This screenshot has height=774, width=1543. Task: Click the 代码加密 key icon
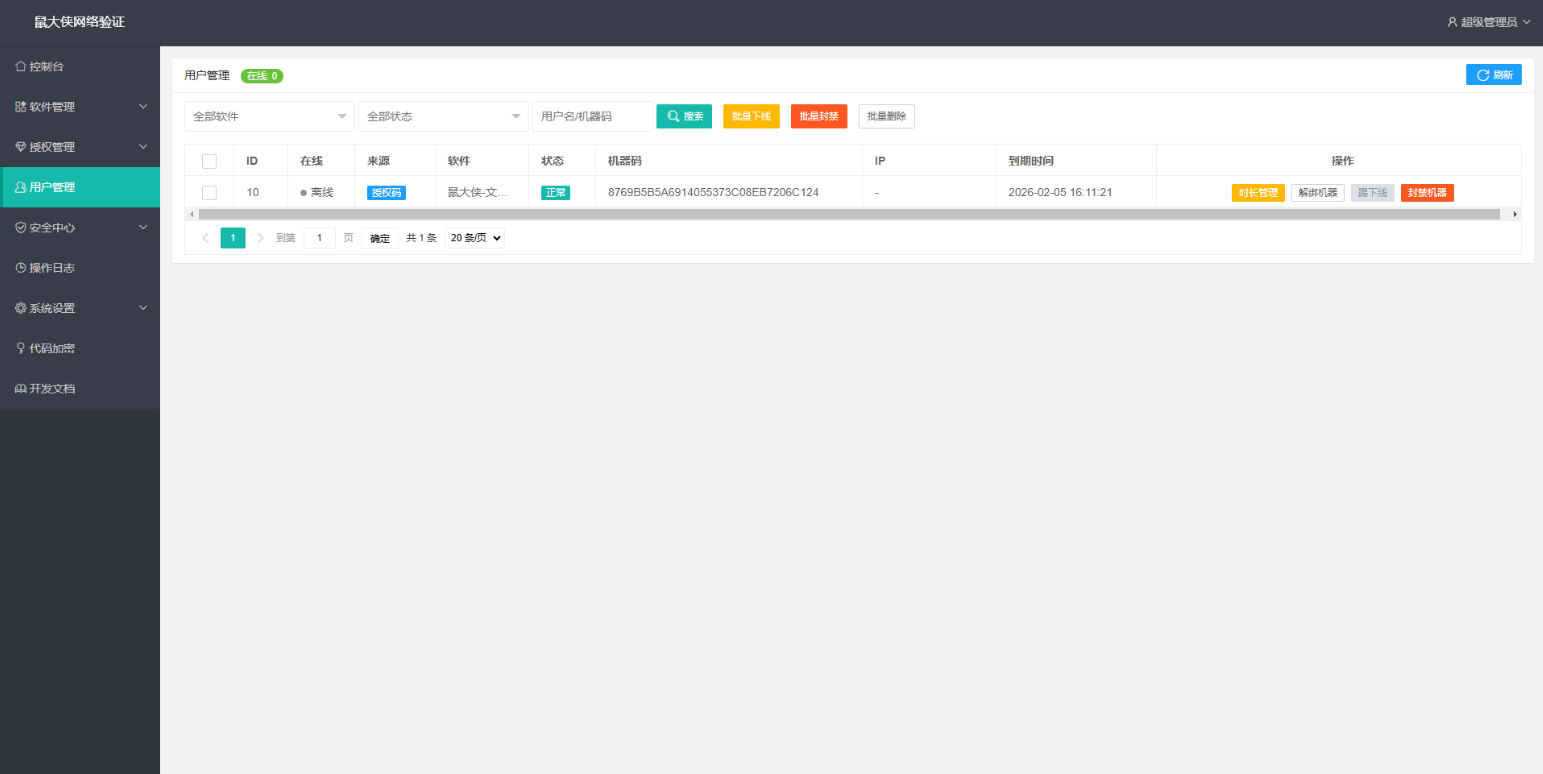tap(21, 348)
